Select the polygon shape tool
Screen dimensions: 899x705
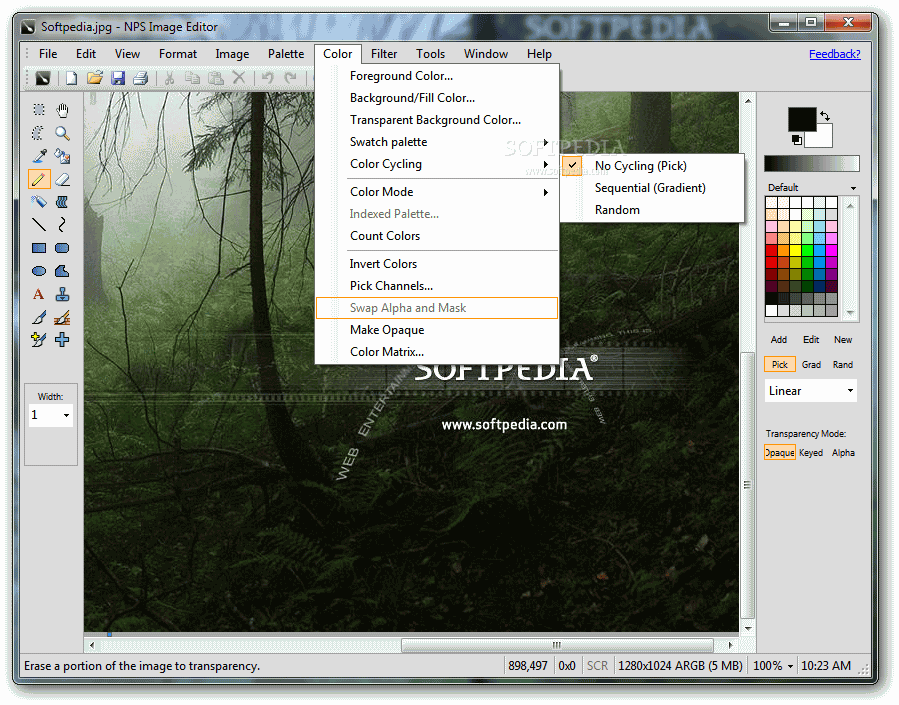pyautogui.click(x=62, y=271)
